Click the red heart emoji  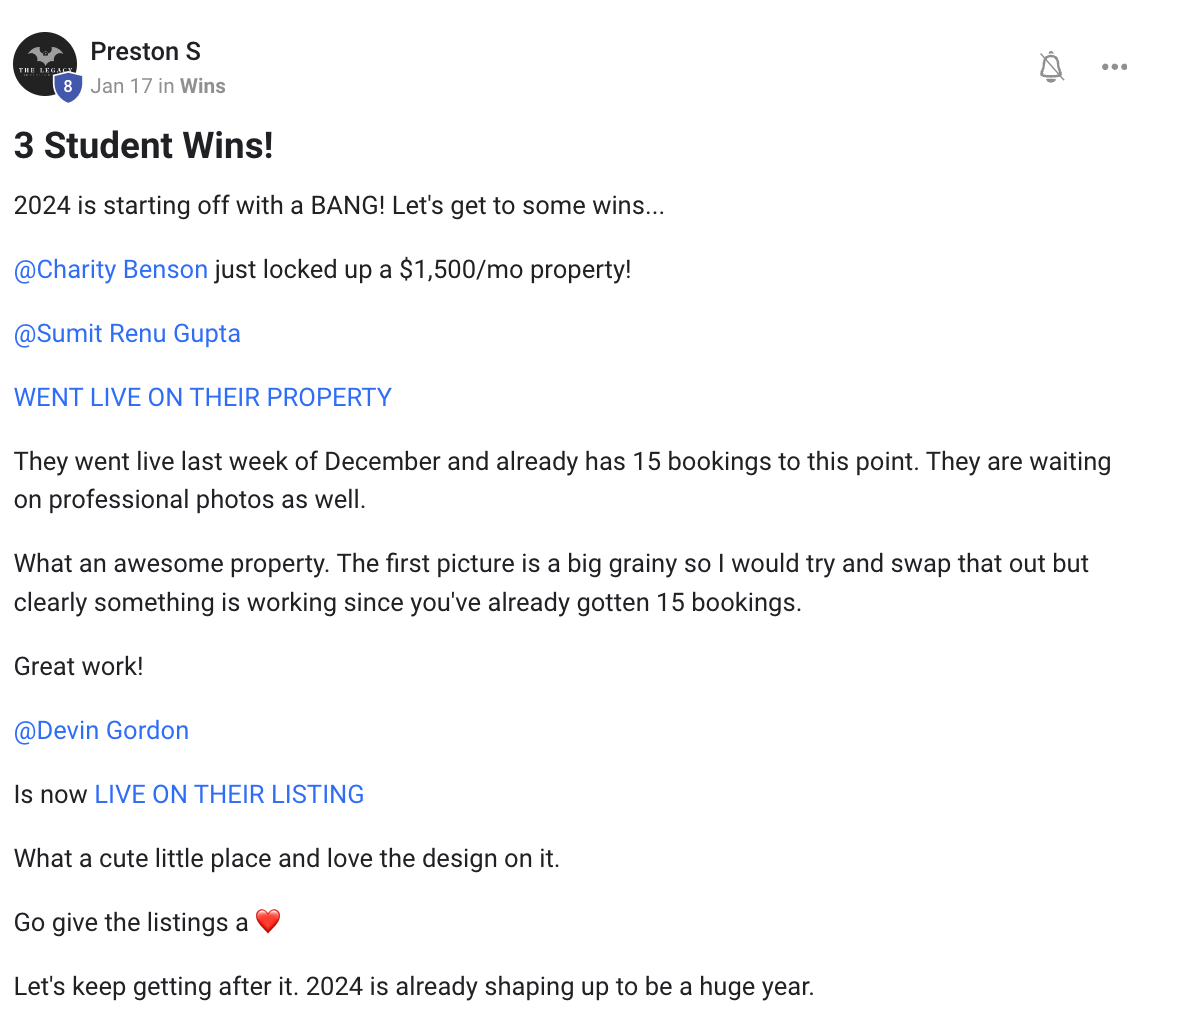pyautogui.click(x=268, y=921)
